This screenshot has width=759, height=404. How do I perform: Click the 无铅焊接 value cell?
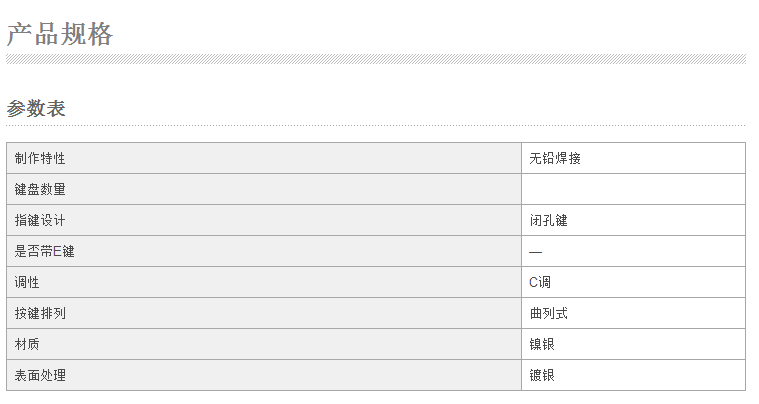coord(633,158)
